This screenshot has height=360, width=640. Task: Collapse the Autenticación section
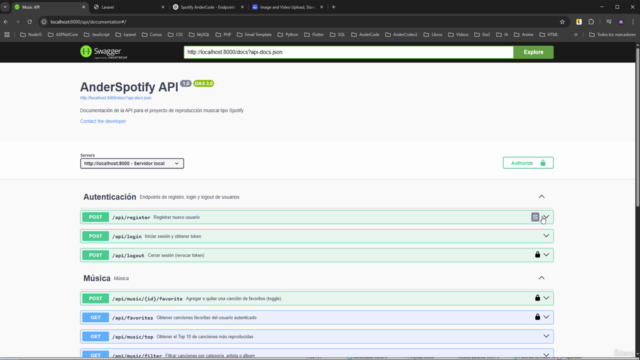(541, 197)
